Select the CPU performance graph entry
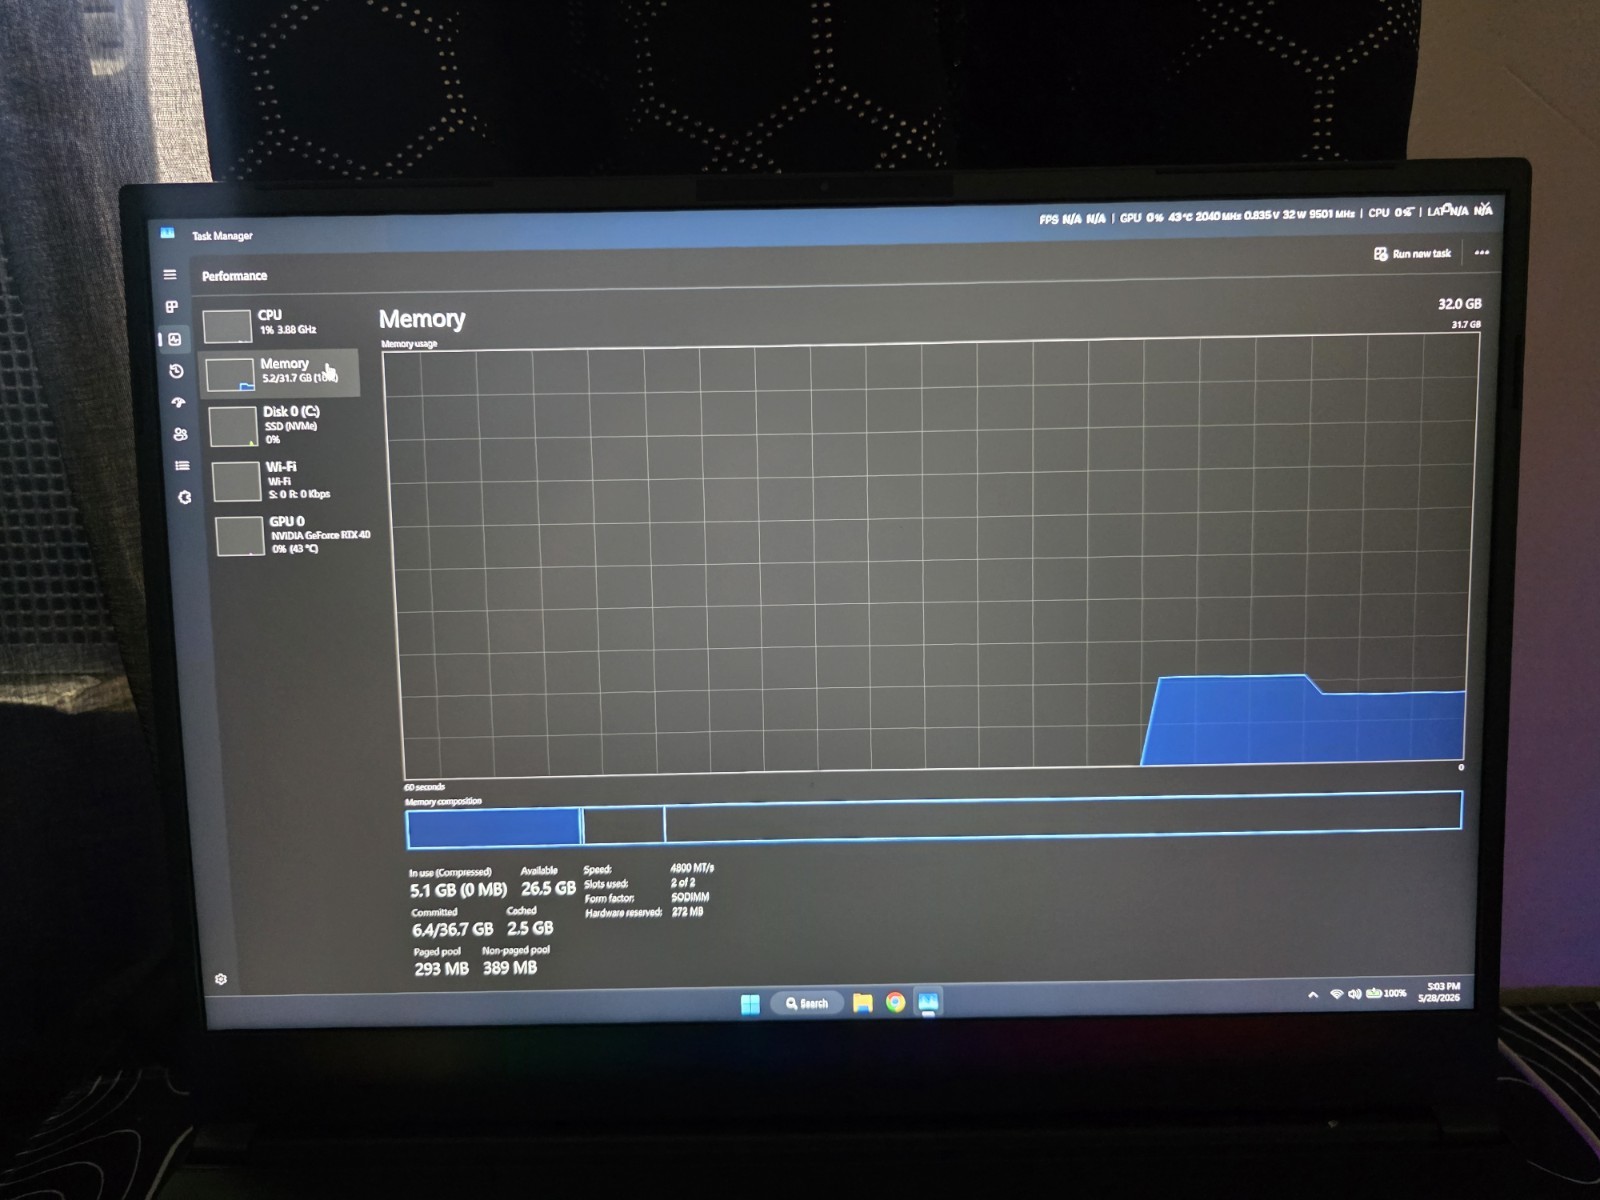This screenshot has height=1200, width=1600. pyautogui.click(x=278, y=324)
